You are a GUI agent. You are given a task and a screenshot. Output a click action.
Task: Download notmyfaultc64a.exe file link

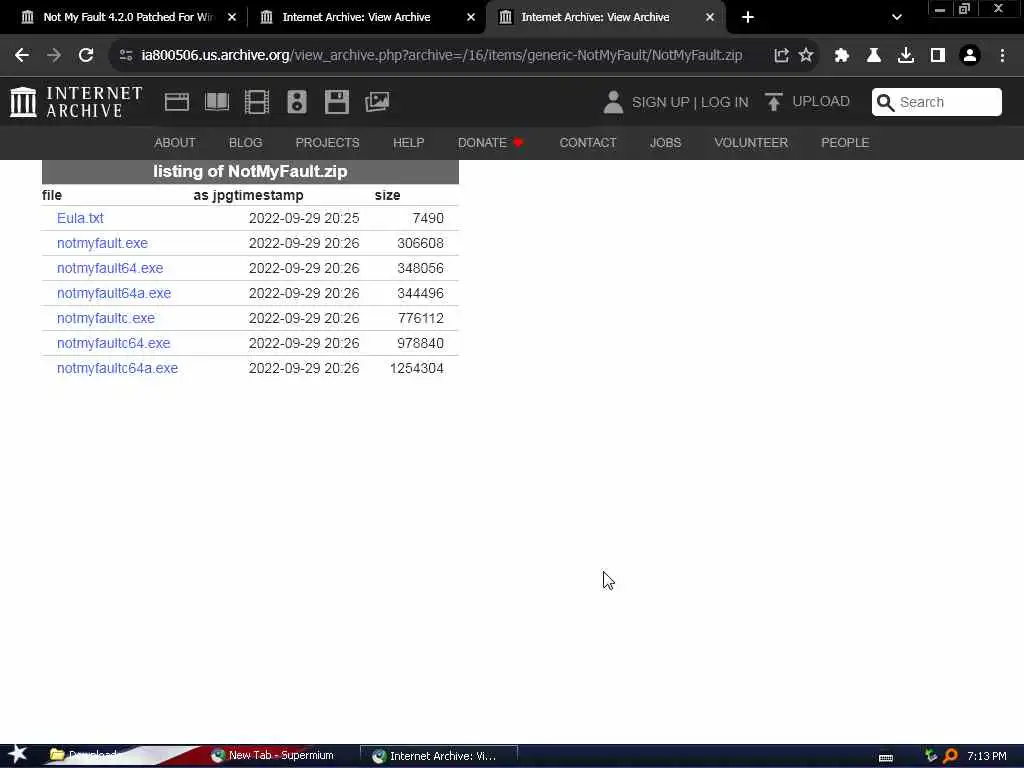(x=118, y=368)
